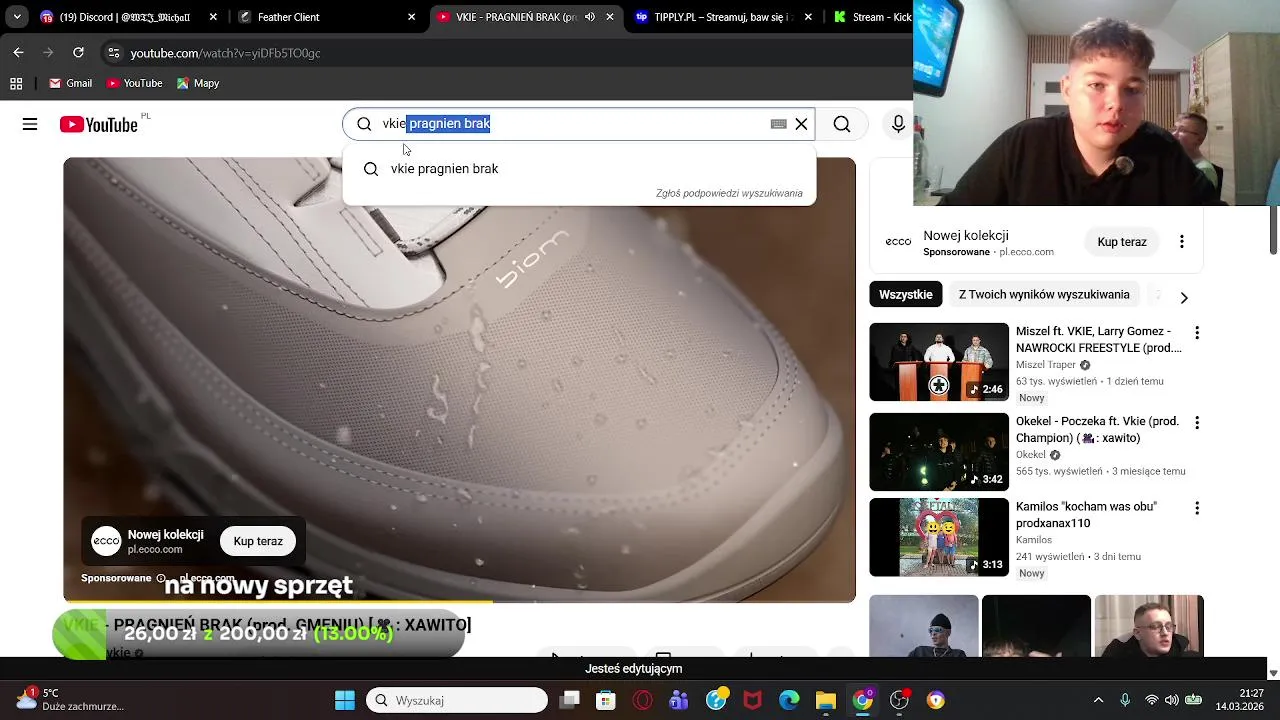Click the taskbar 'Wyszukaj' search box
Viewport: 1280px width, 720px height.
pyautogui.click(x=457, y=700)
